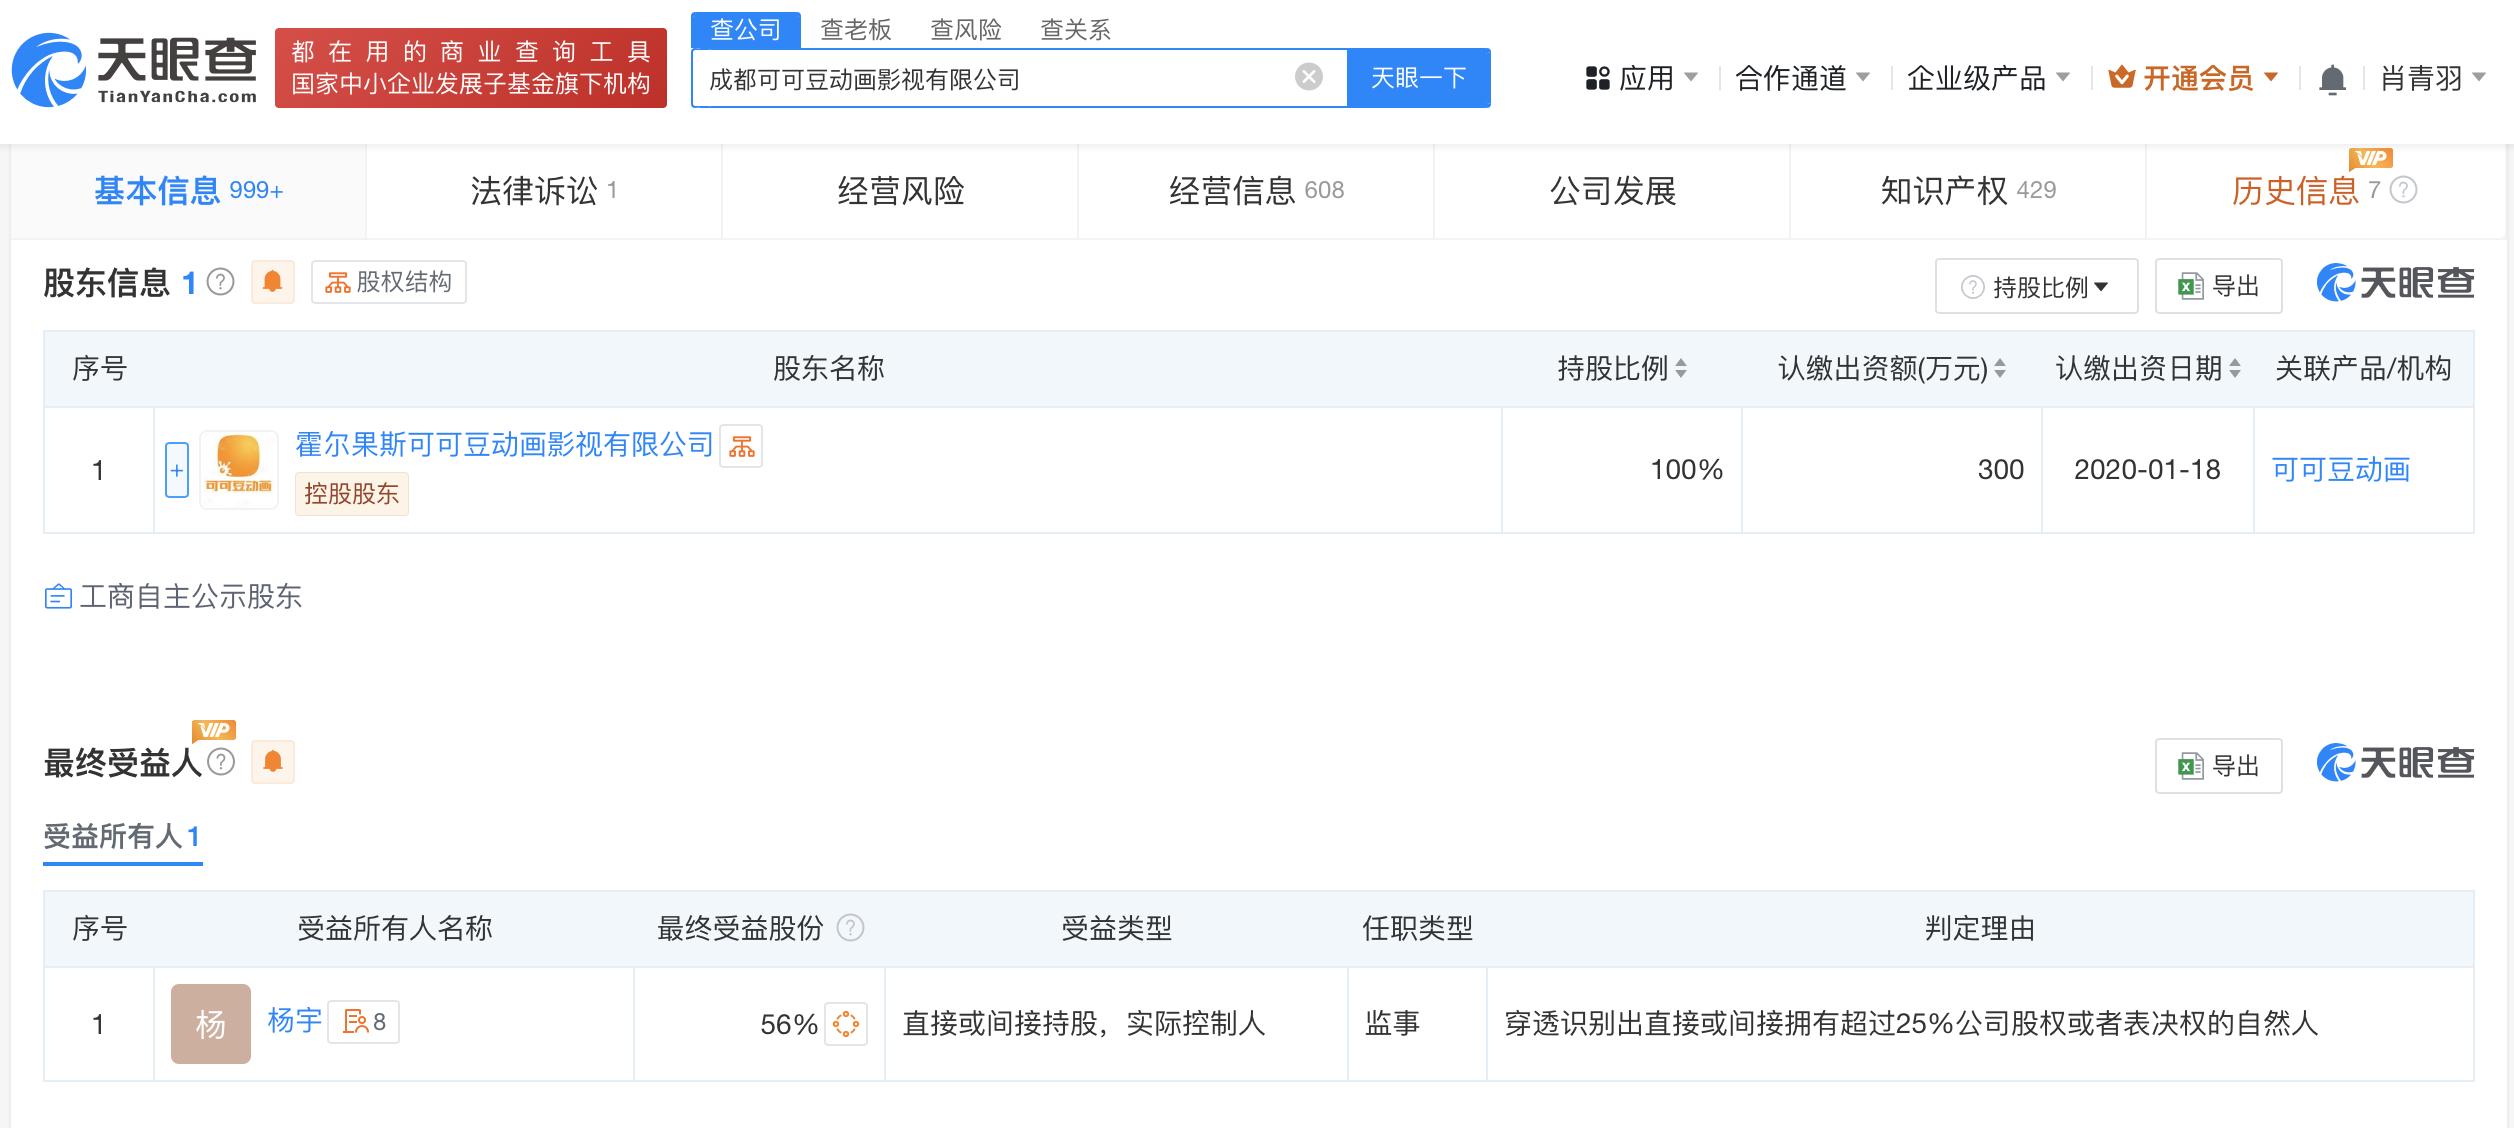This screenshot has height=1128, width=2514.
Task: Click the notification bell in header
Action: tap(2331, 79)
